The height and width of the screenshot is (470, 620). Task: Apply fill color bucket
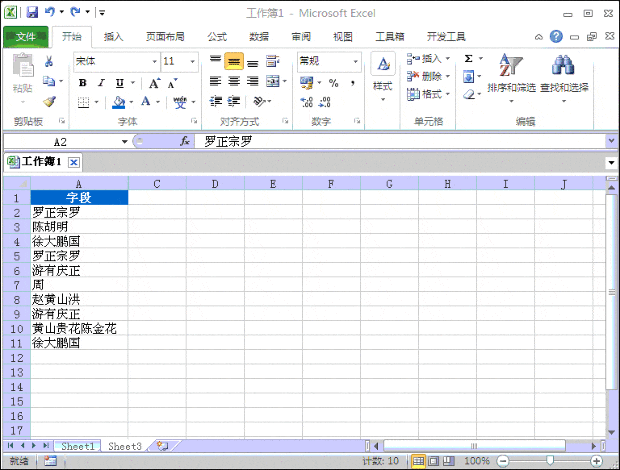coord(118,102)
